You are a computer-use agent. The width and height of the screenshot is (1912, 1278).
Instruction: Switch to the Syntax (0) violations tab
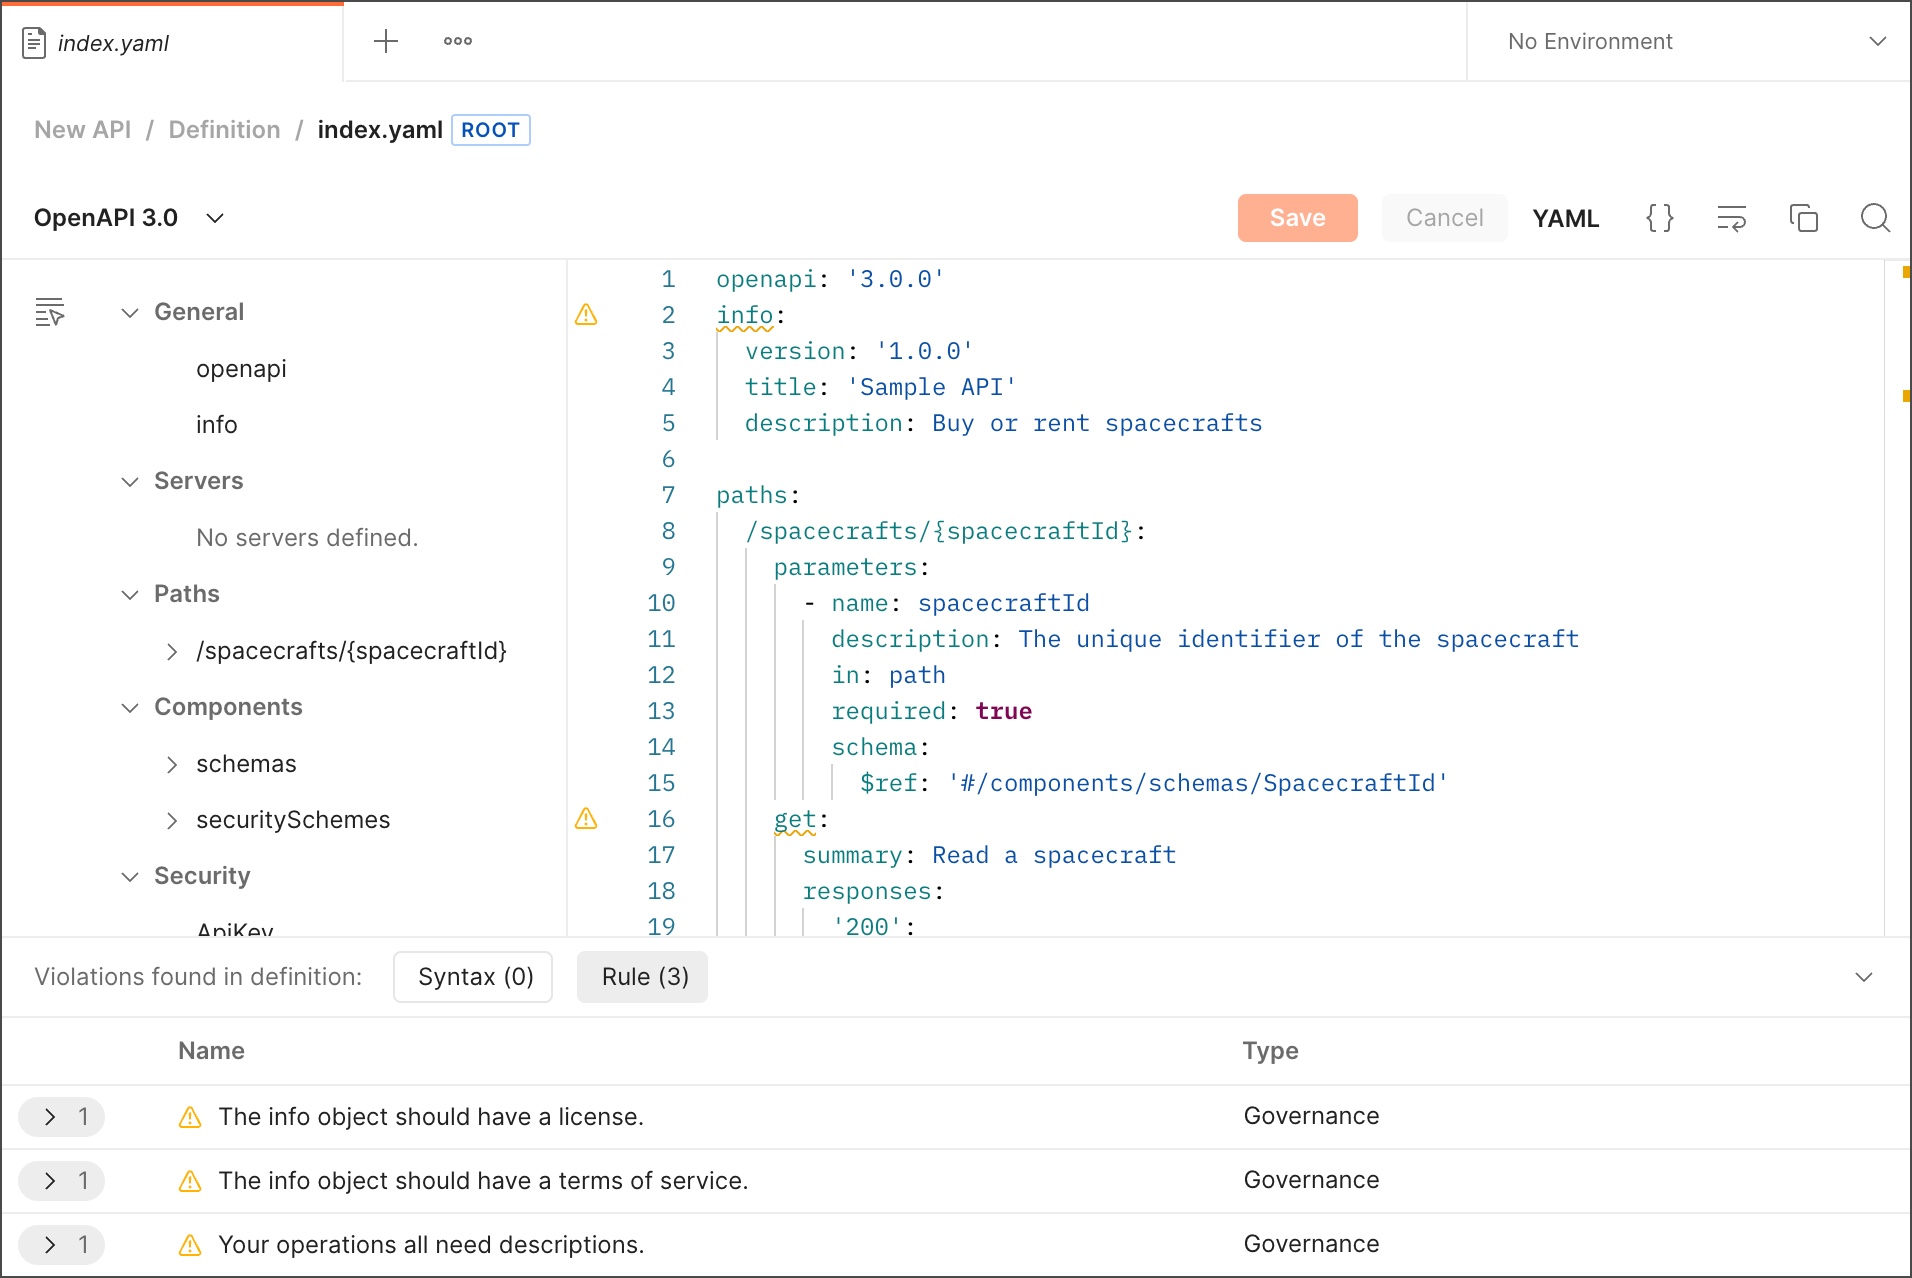pyautogui.click(x=472, y=976)
